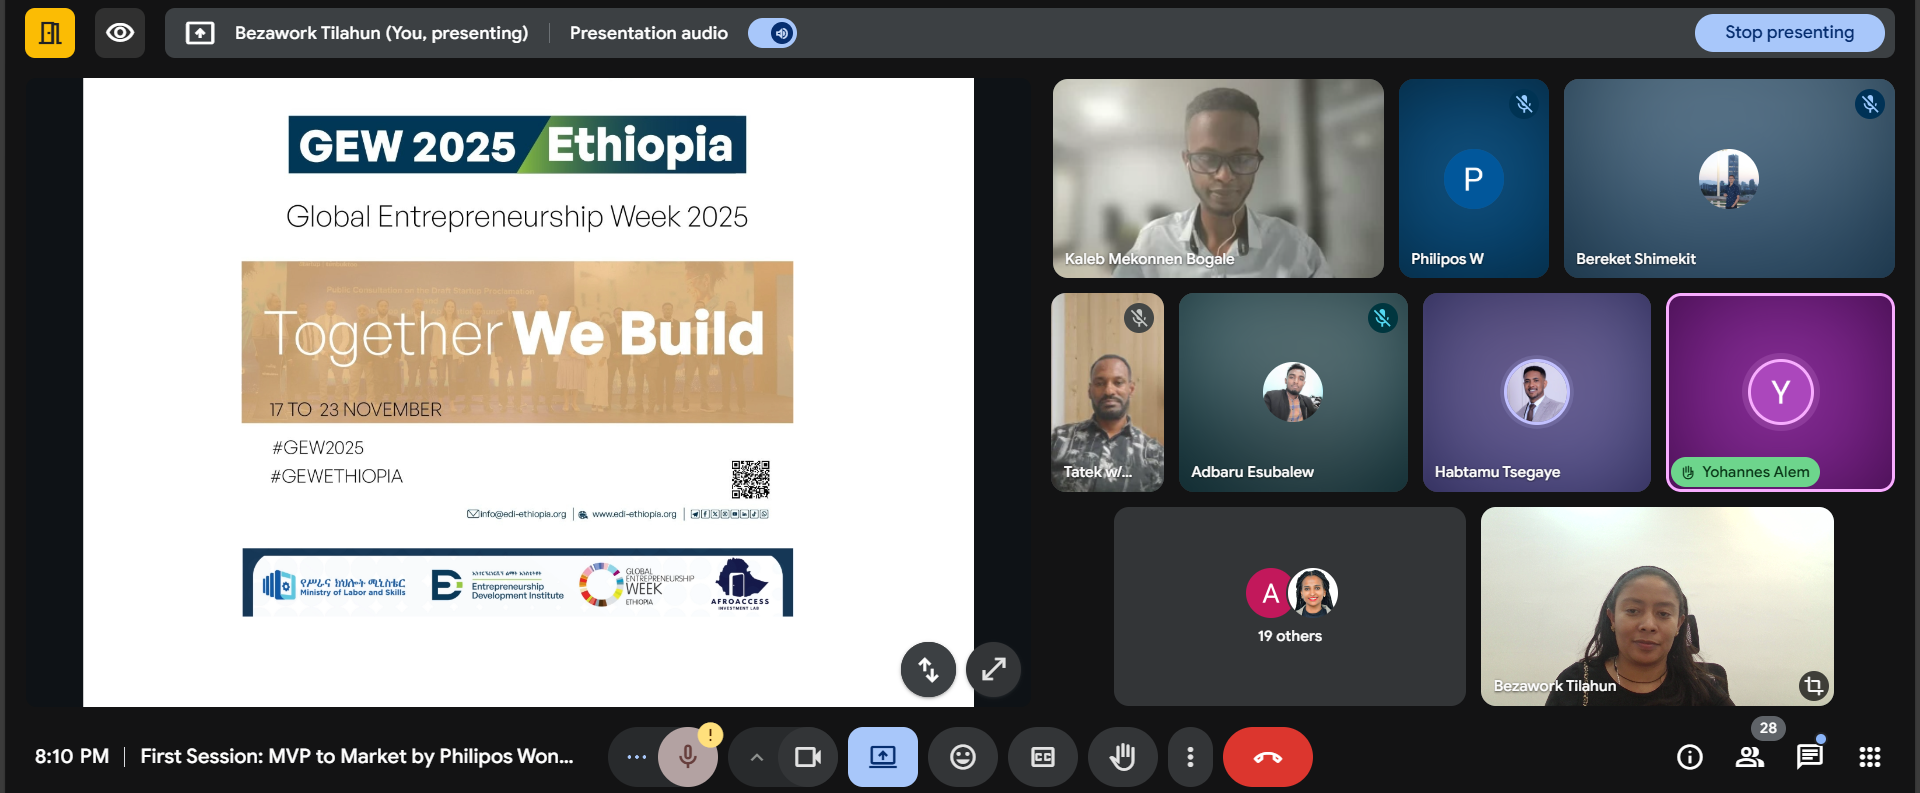Click Habtamu Tsegaye's profile avatar
Screen dimensions: 1920x793
point(1537,392)
